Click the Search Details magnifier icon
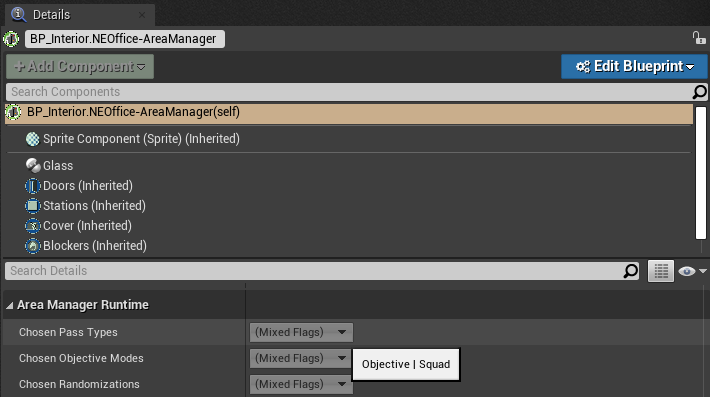This screenshot has height=397, width=710. coord(631,271)
